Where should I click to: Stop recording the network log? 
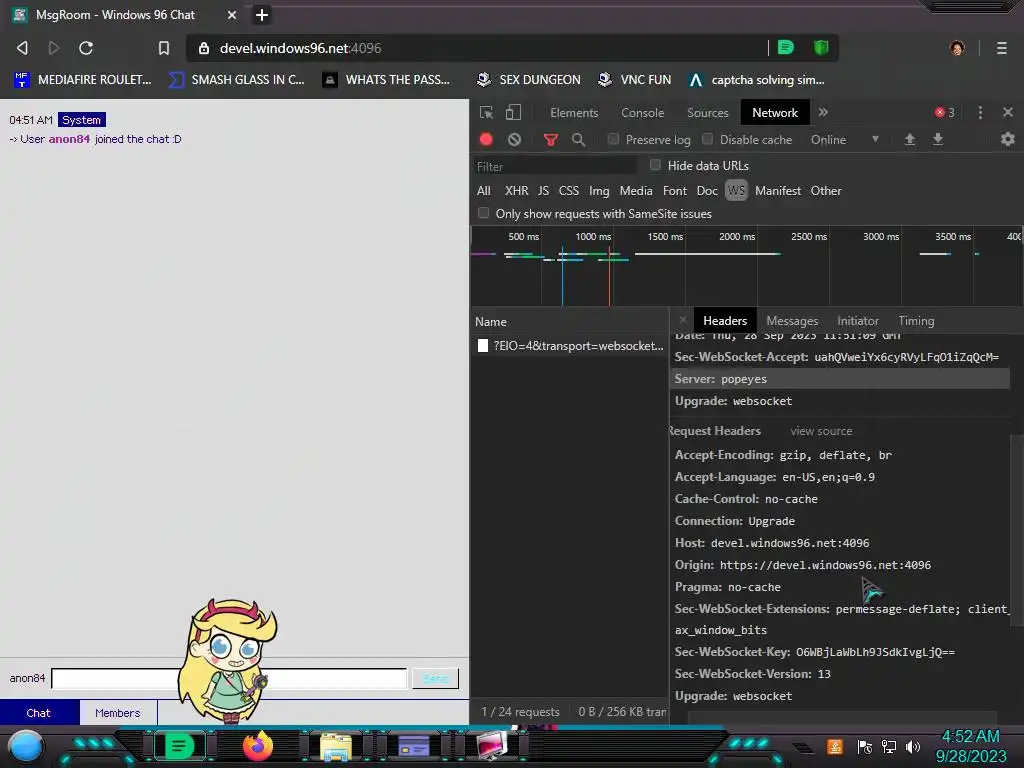tap(486, 139)
